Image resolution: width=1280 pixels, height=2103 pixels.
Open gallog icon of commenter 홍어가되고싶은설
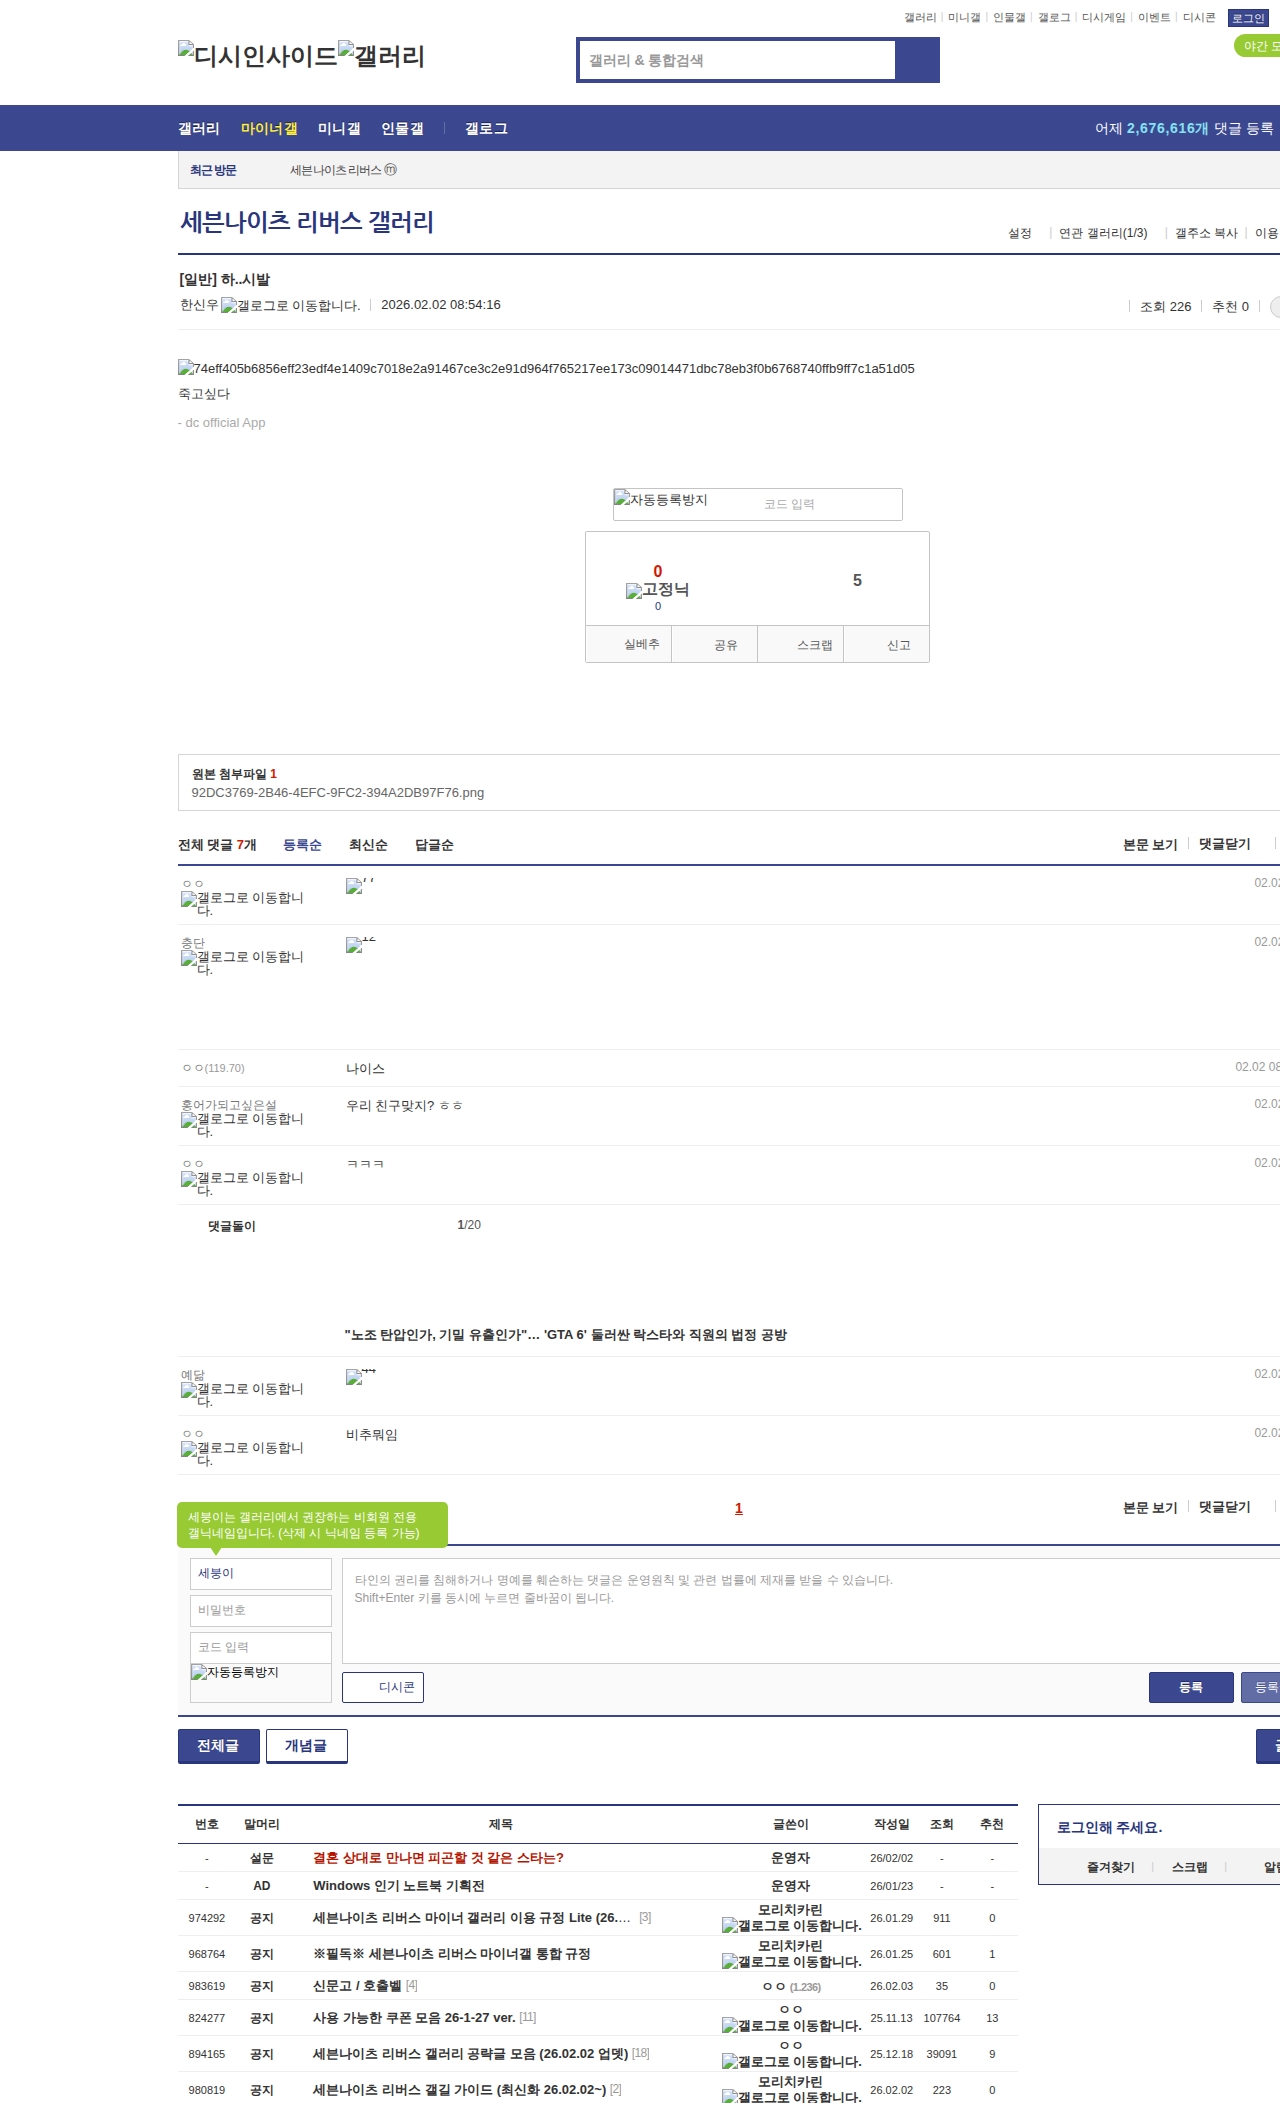click(x=189, y=1120)
